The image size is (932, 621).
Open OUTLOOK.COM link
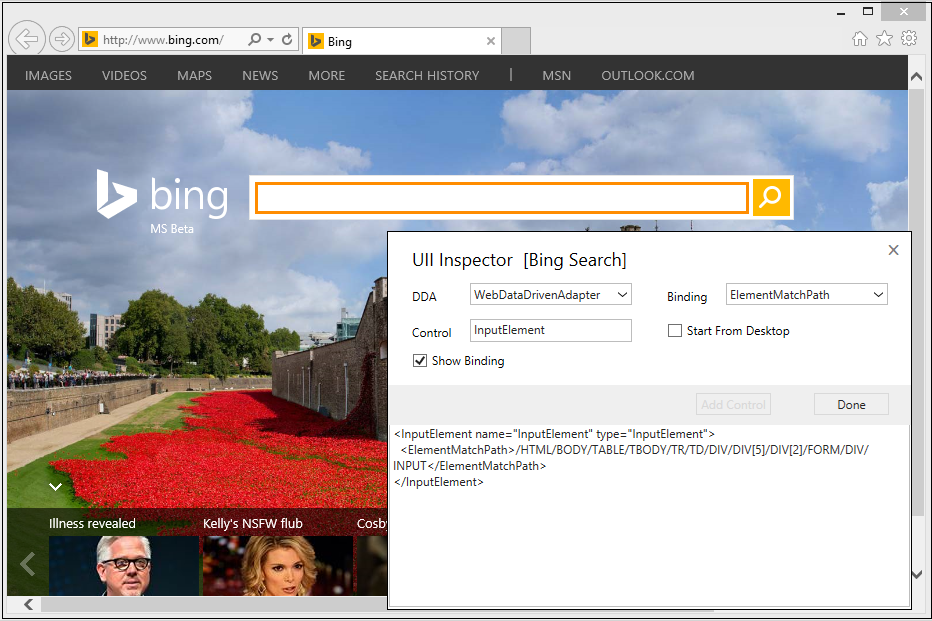[647, 75]
